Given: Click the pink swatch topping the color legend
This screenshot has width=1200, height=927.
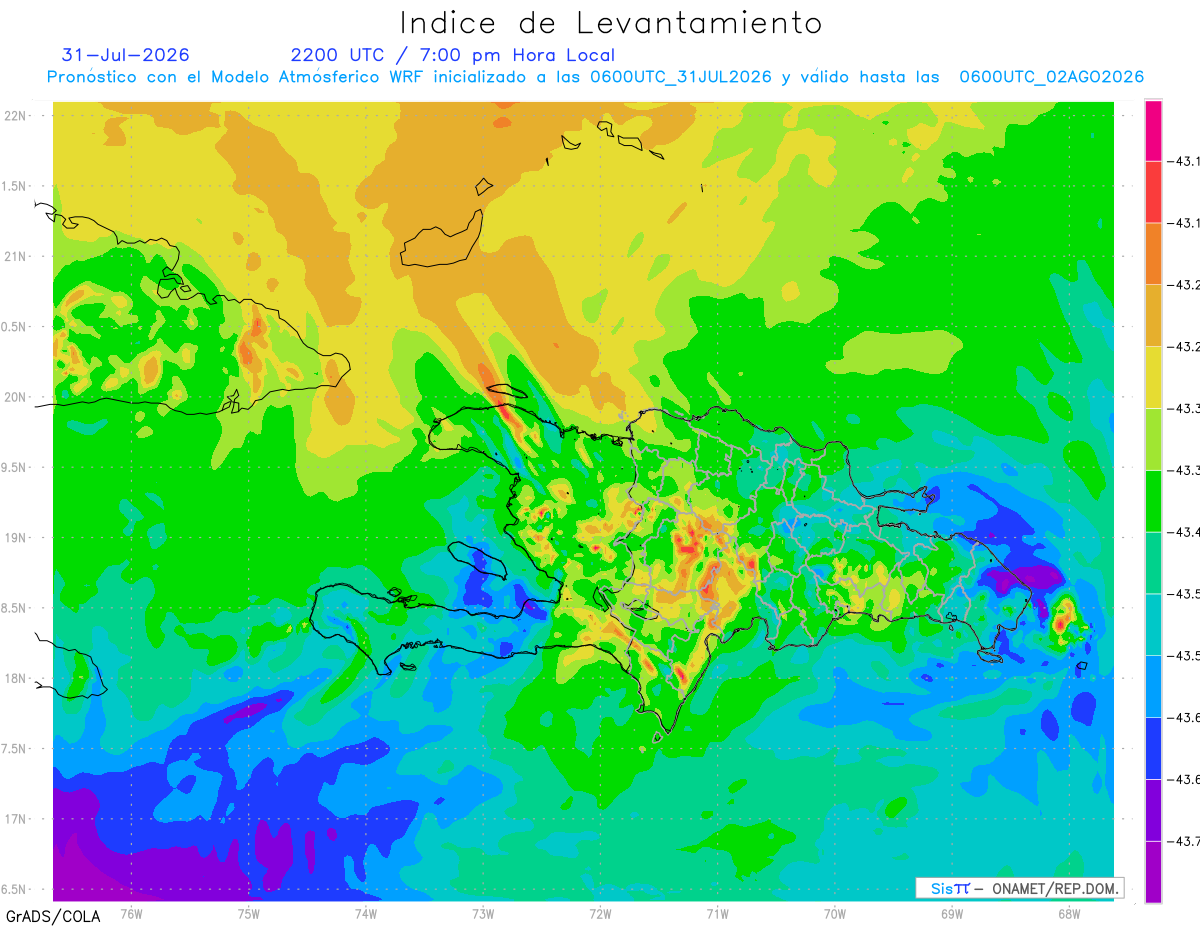Looking at the screenshot, I should (1153, 131).
